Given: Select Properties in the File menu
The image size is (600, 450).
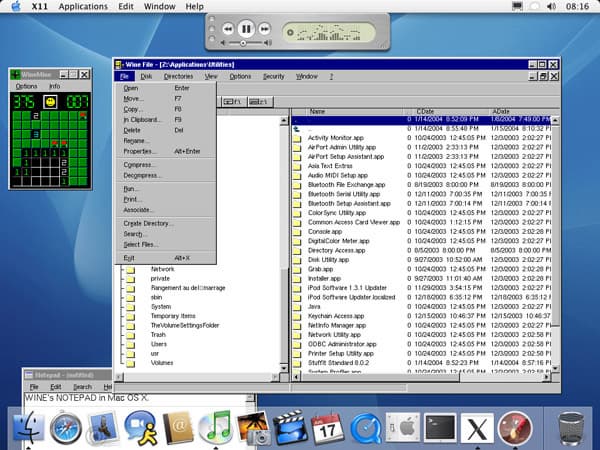Looking at the screenshot, I should (138, 151).
